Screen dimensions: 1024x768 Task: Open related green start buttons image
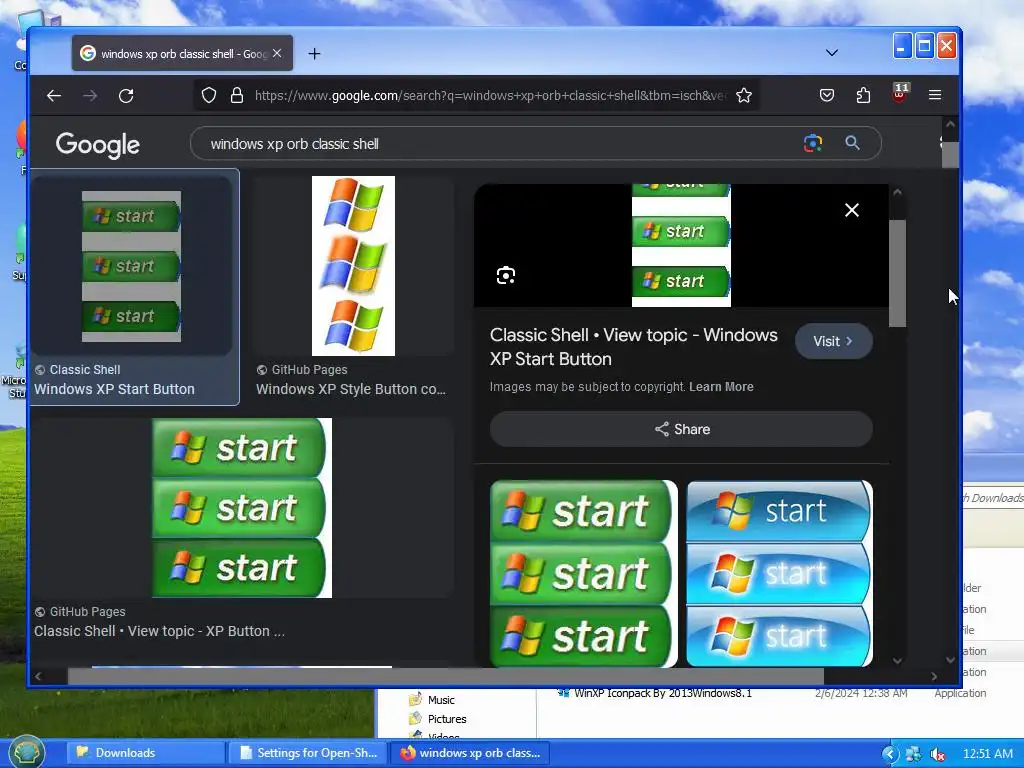pos(583,573)
